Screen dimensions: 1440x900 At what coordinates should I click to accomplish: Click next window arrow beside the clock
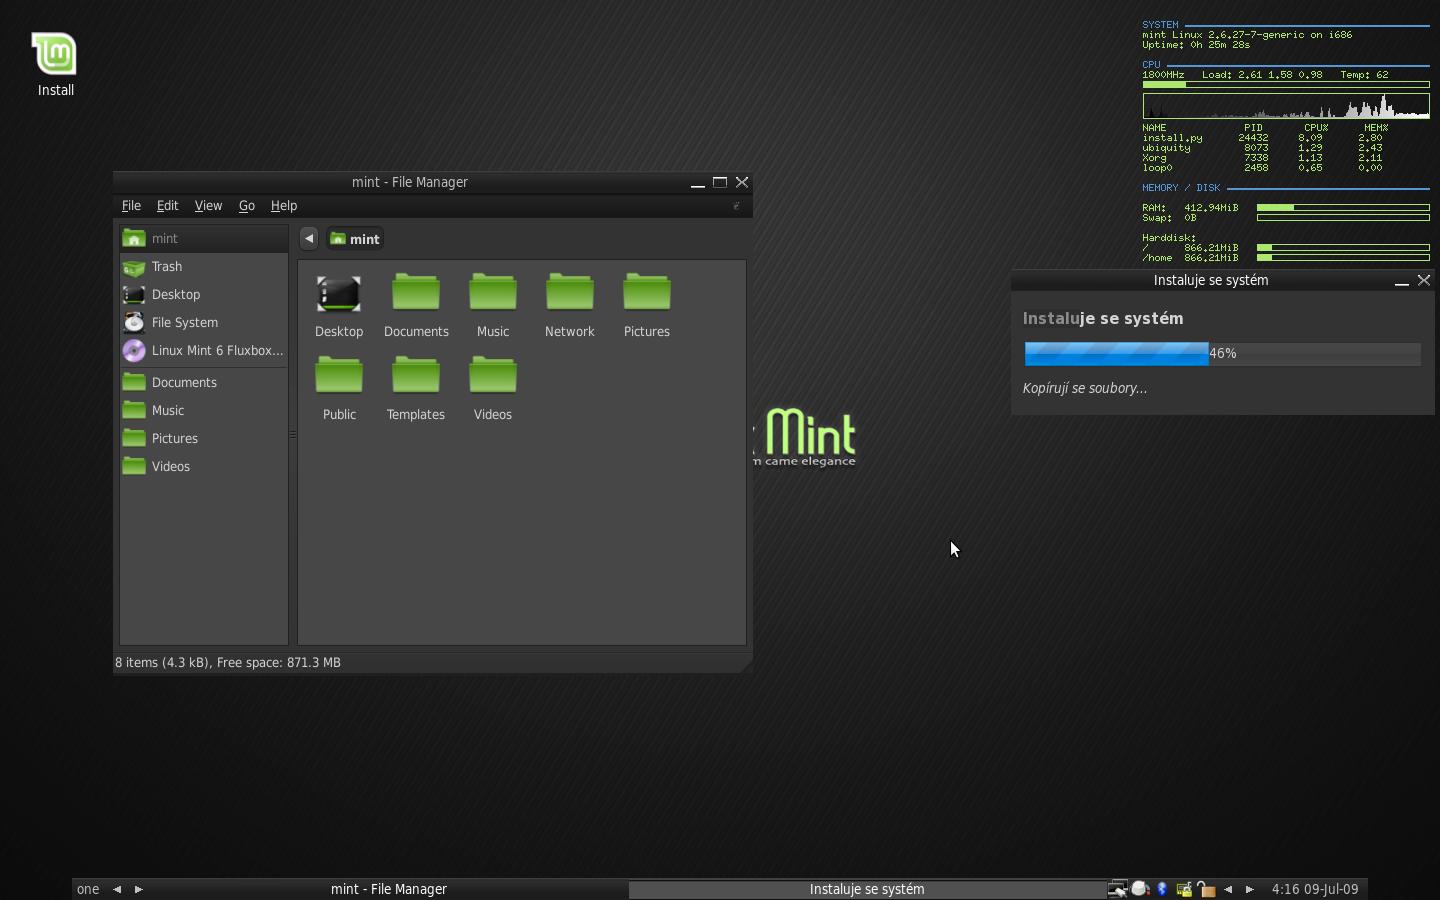pyautogui.click(x=1250, y=889)
